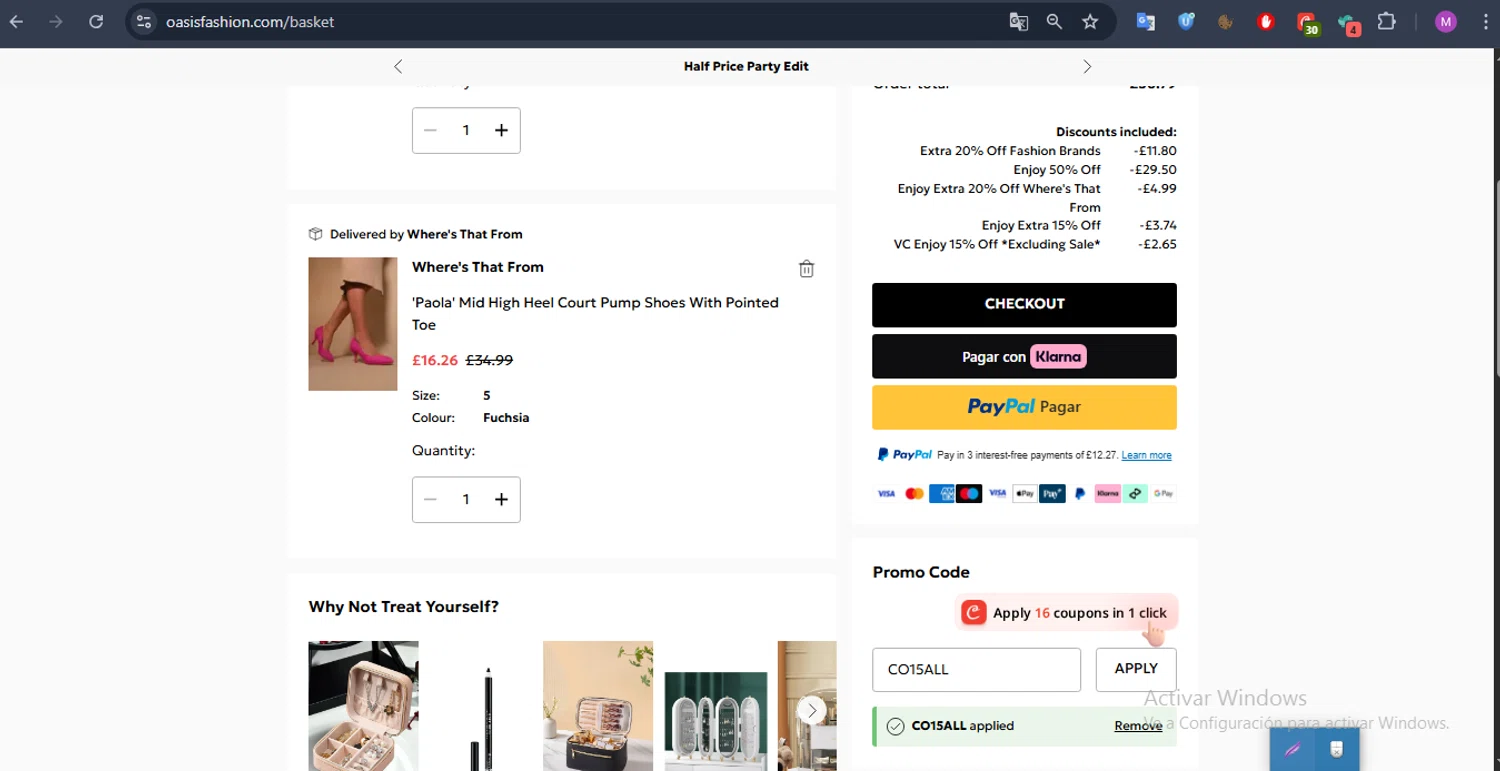Image resolution: width=1500 pixels, height=771 pixels.
Task: Click the promo code field containing CO15ALL
Action: click(976, 670)
